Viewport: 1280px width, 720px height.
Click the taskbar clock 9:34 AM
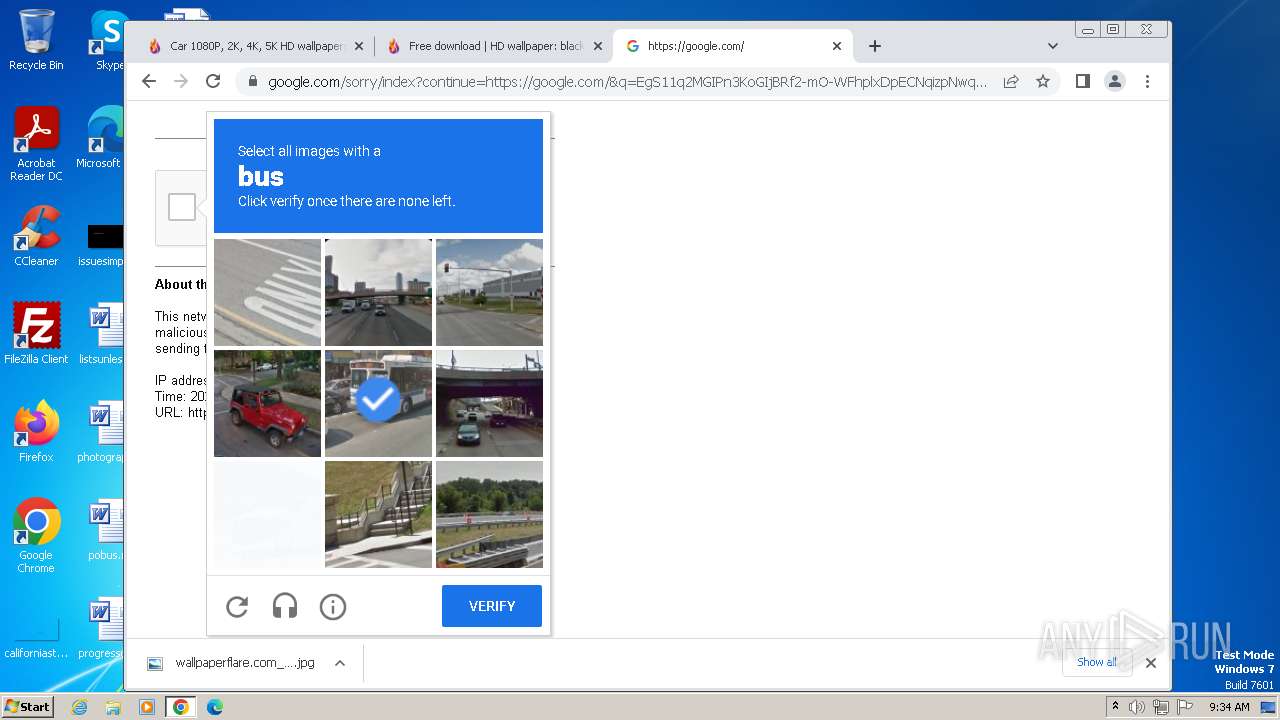pyautogui.click(x=1229, y=707)
